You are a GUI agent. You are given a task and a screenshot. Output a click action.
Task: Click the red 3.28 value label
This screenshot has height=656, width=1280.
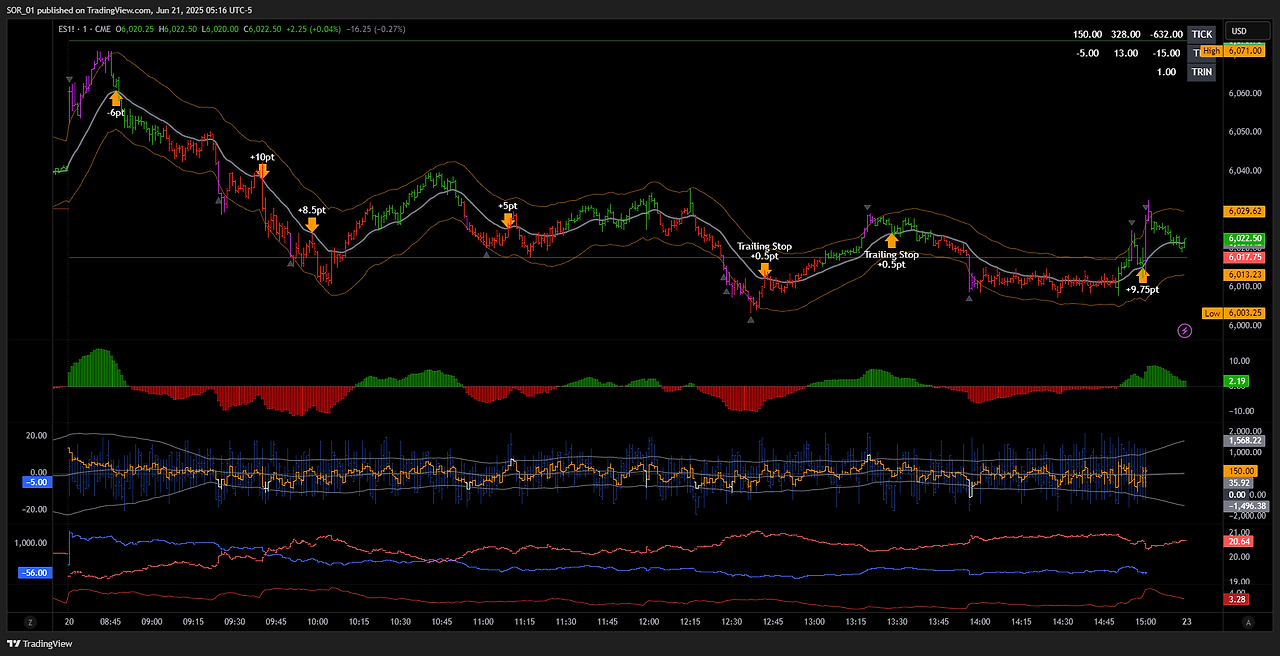(x=1238, y=599)
